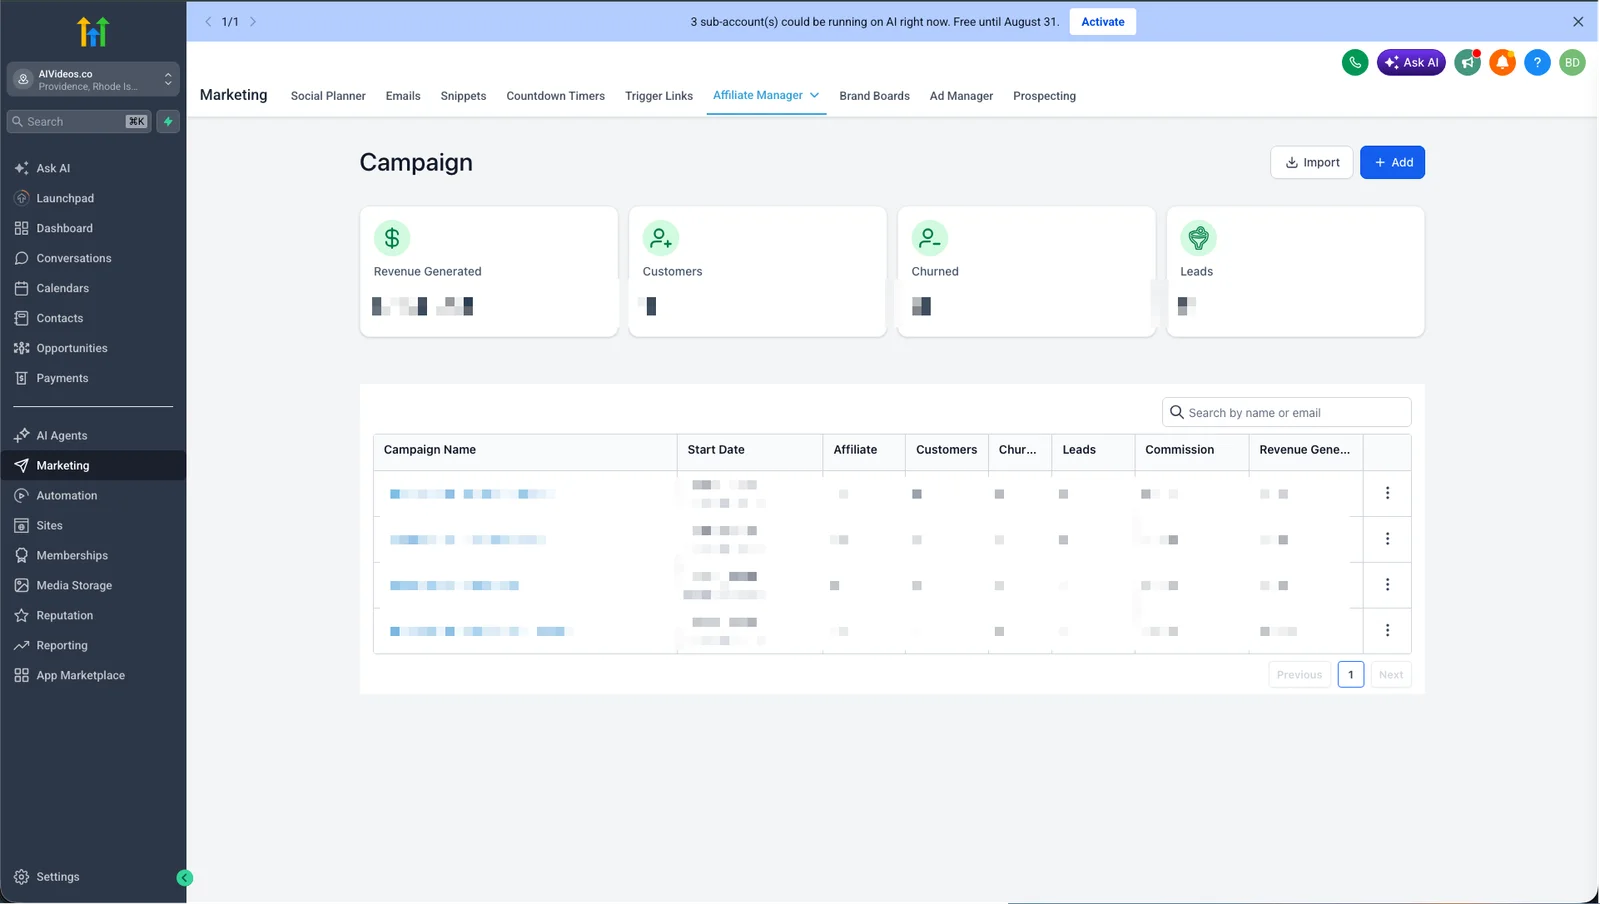The width and height of the screenshot is (1600, 904).
Task: Switch to the Countdown Timers tab
Action: 555,96
